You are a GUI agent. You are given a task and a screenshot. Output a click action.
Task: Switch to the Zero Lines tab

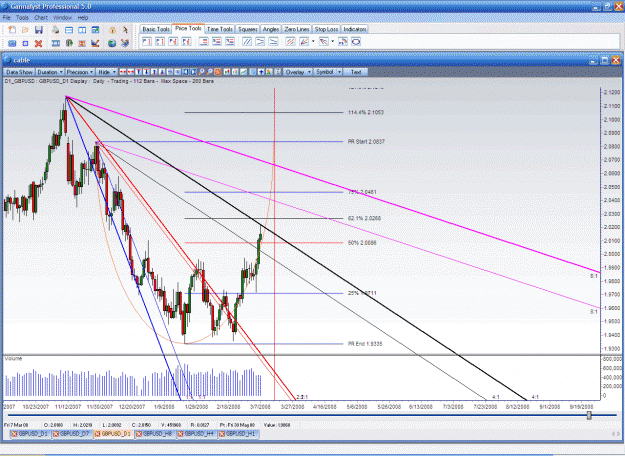click(x=297, y=29)
